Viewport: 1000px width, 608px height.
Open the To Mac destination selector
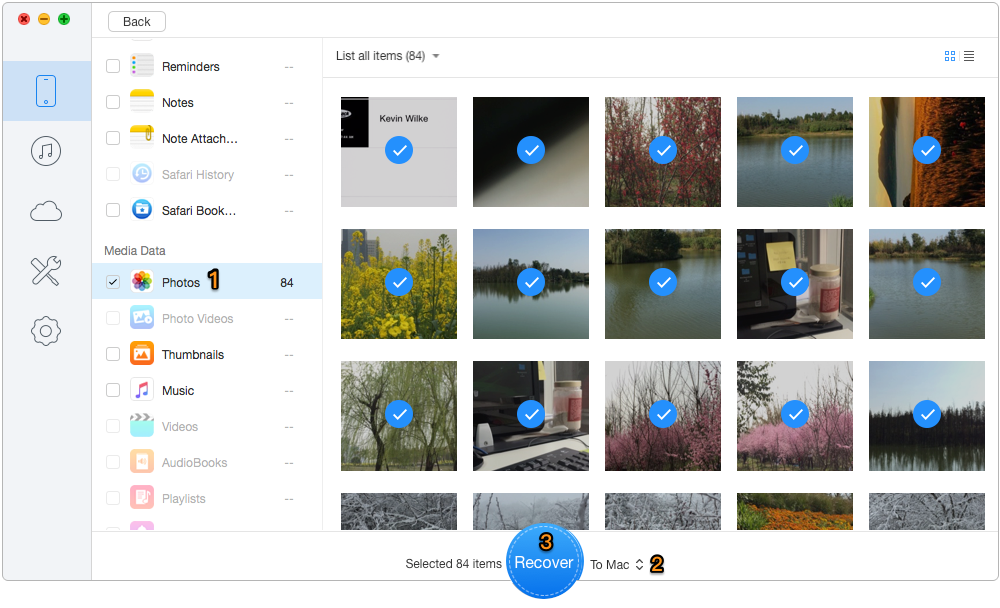click(x=617, y=565)
